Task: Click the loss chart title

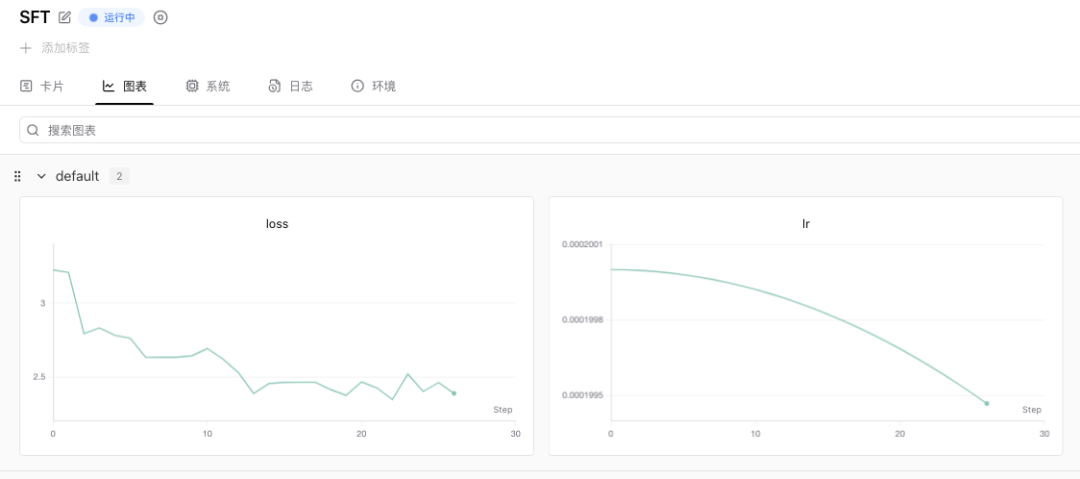Action: (x=276, y=224)
